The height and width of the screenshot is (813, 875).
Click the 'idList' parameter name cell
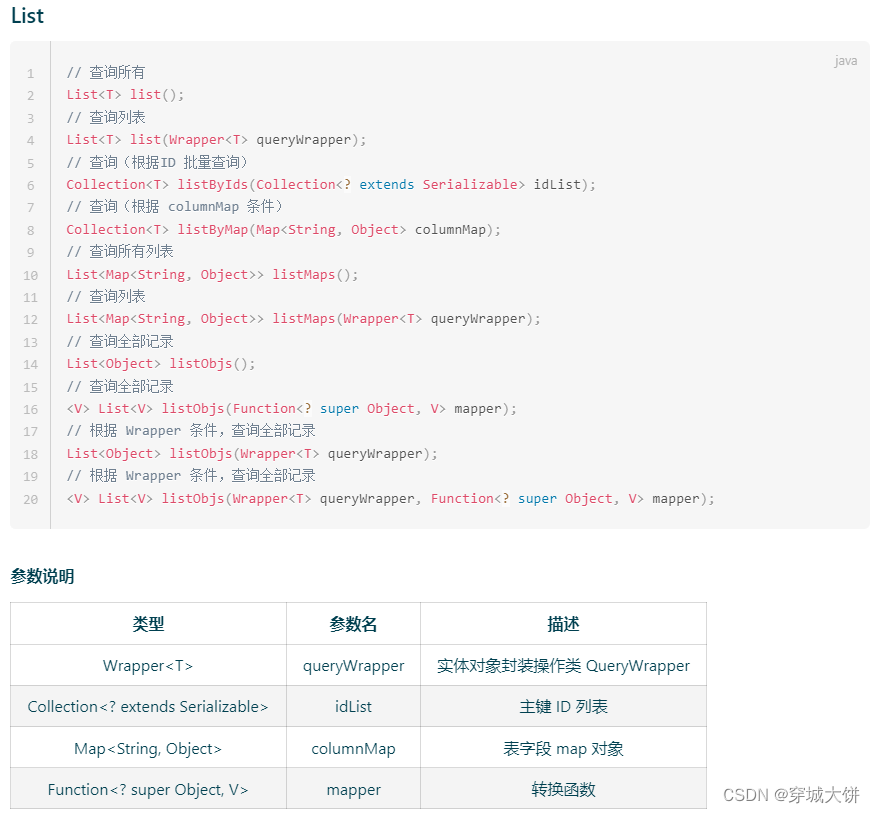[x=353, y=706]
